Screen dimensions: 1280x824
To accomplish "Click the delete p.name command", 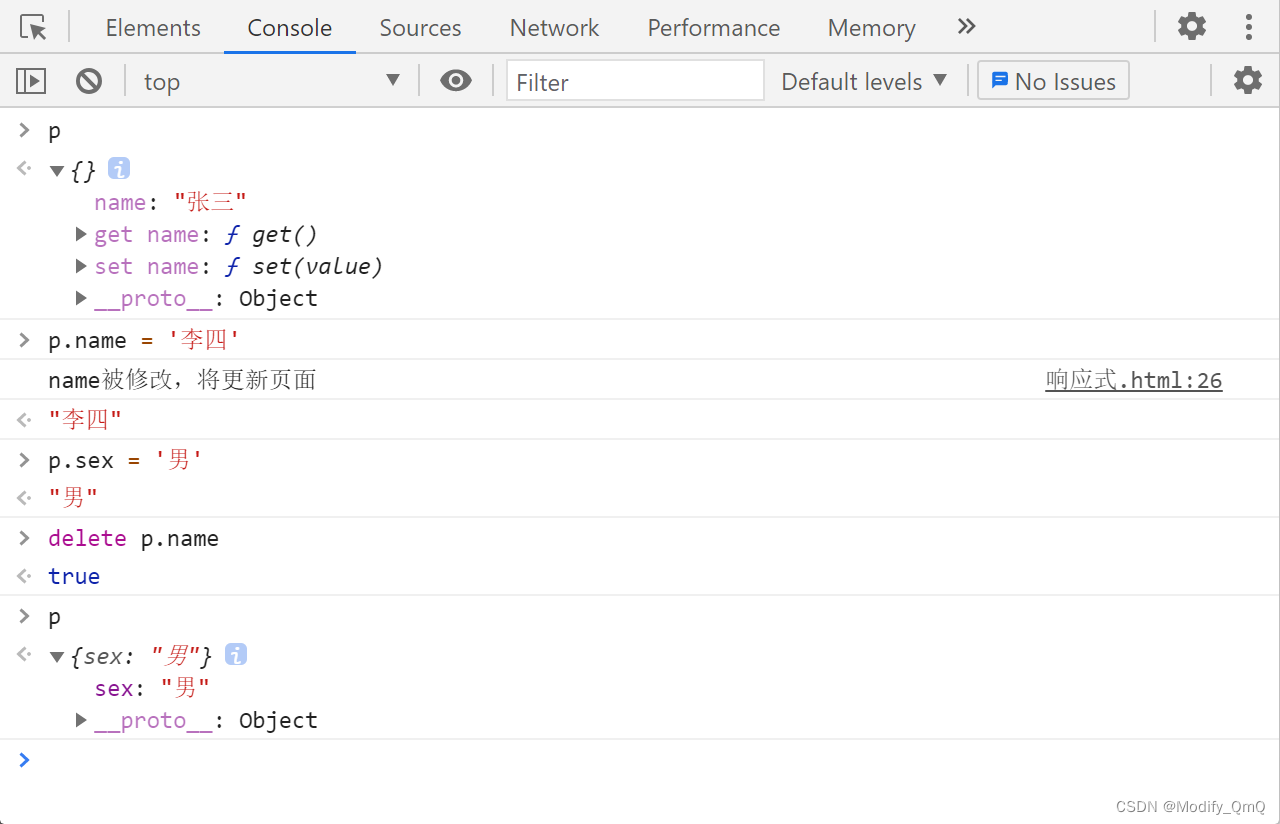I will (x=133, y=539).
